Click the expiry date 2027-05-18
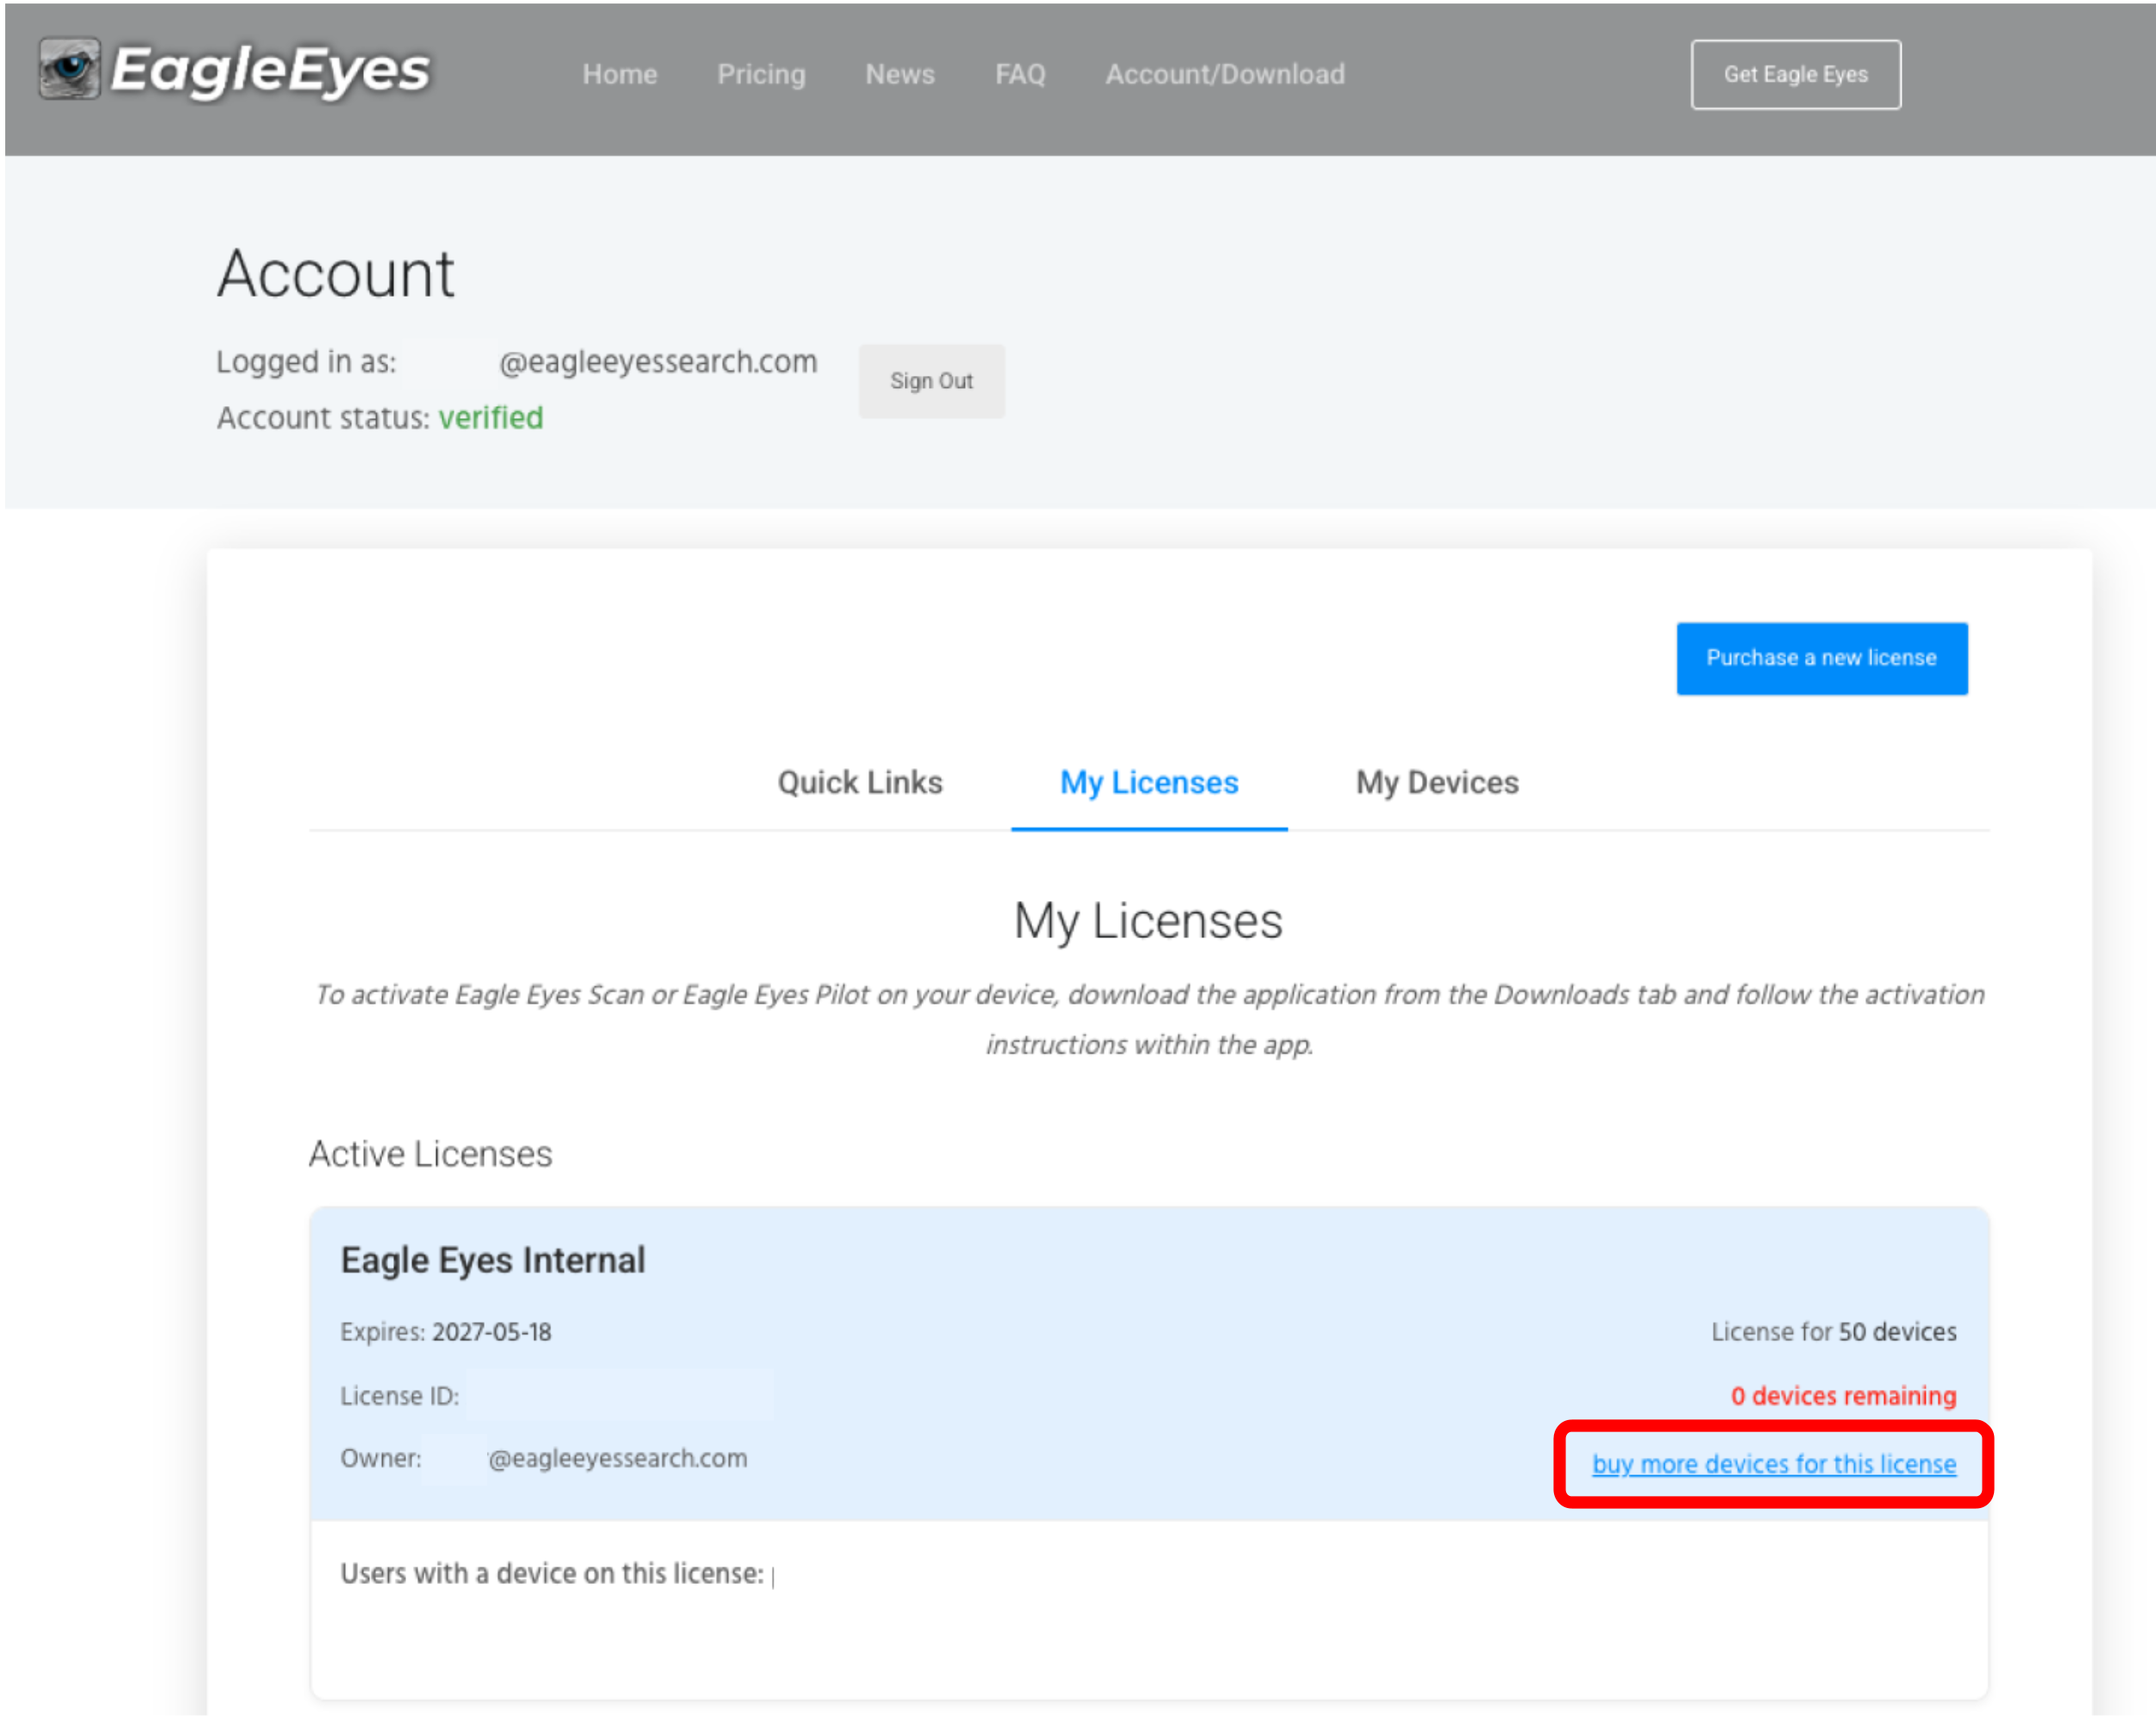Viewport: 2156px width, 1721px height. pyautogui.click(x=491, y=1332)
